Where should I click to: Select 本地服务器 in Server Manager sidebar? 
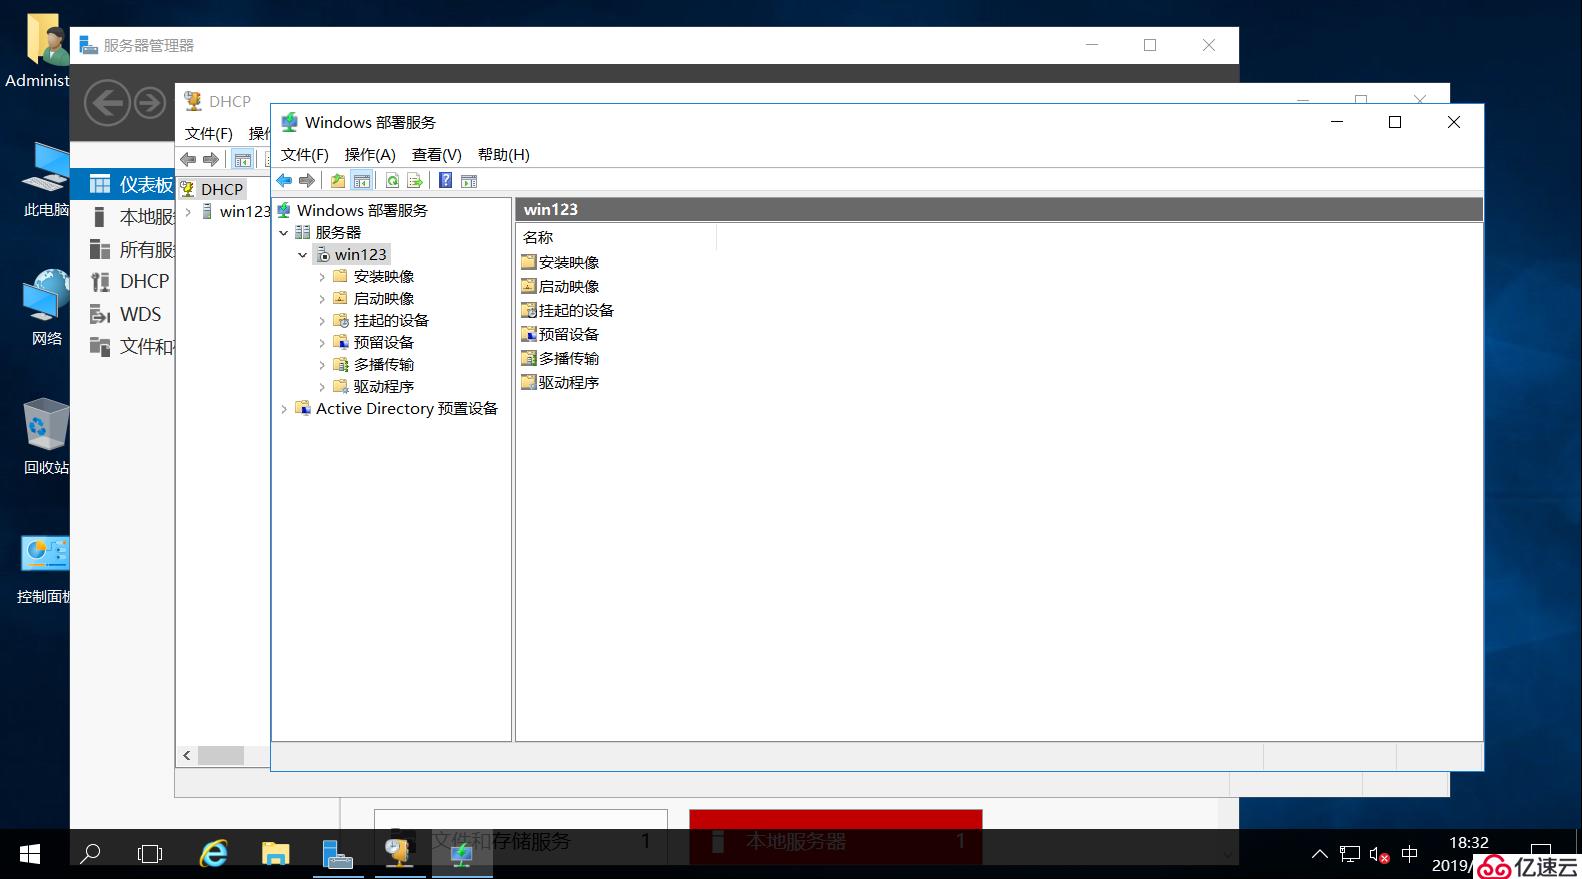(x=123, y=217)
